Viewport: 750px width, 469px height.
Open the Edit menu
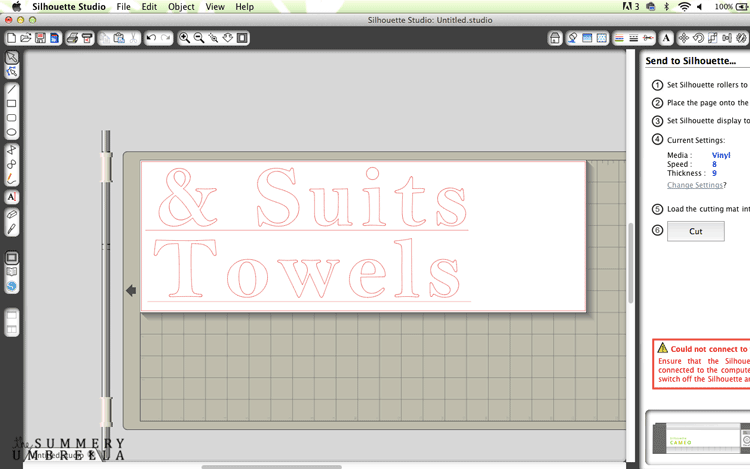click(x=149, y=7)
